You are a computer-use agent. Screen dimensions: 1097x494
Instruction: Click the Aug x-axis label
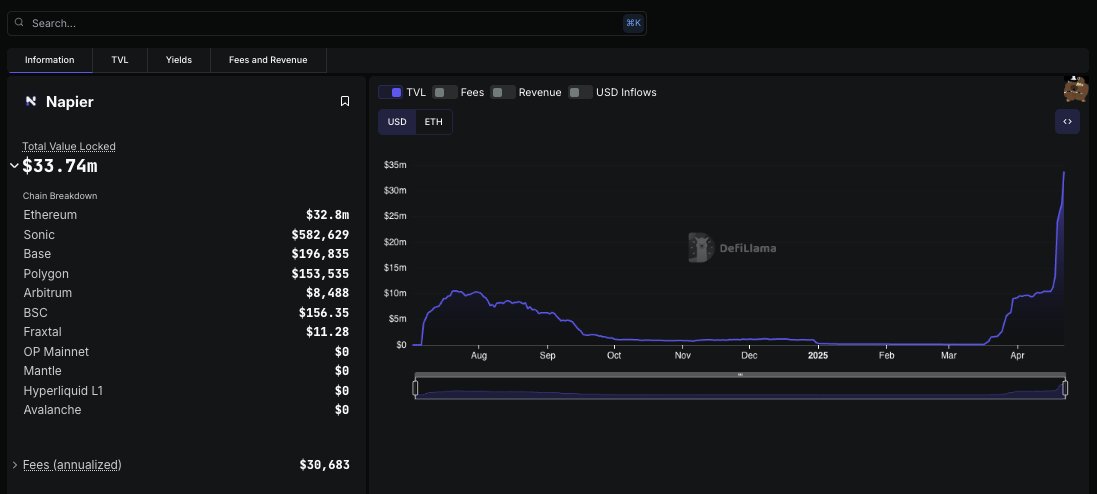tap(479, 355)
